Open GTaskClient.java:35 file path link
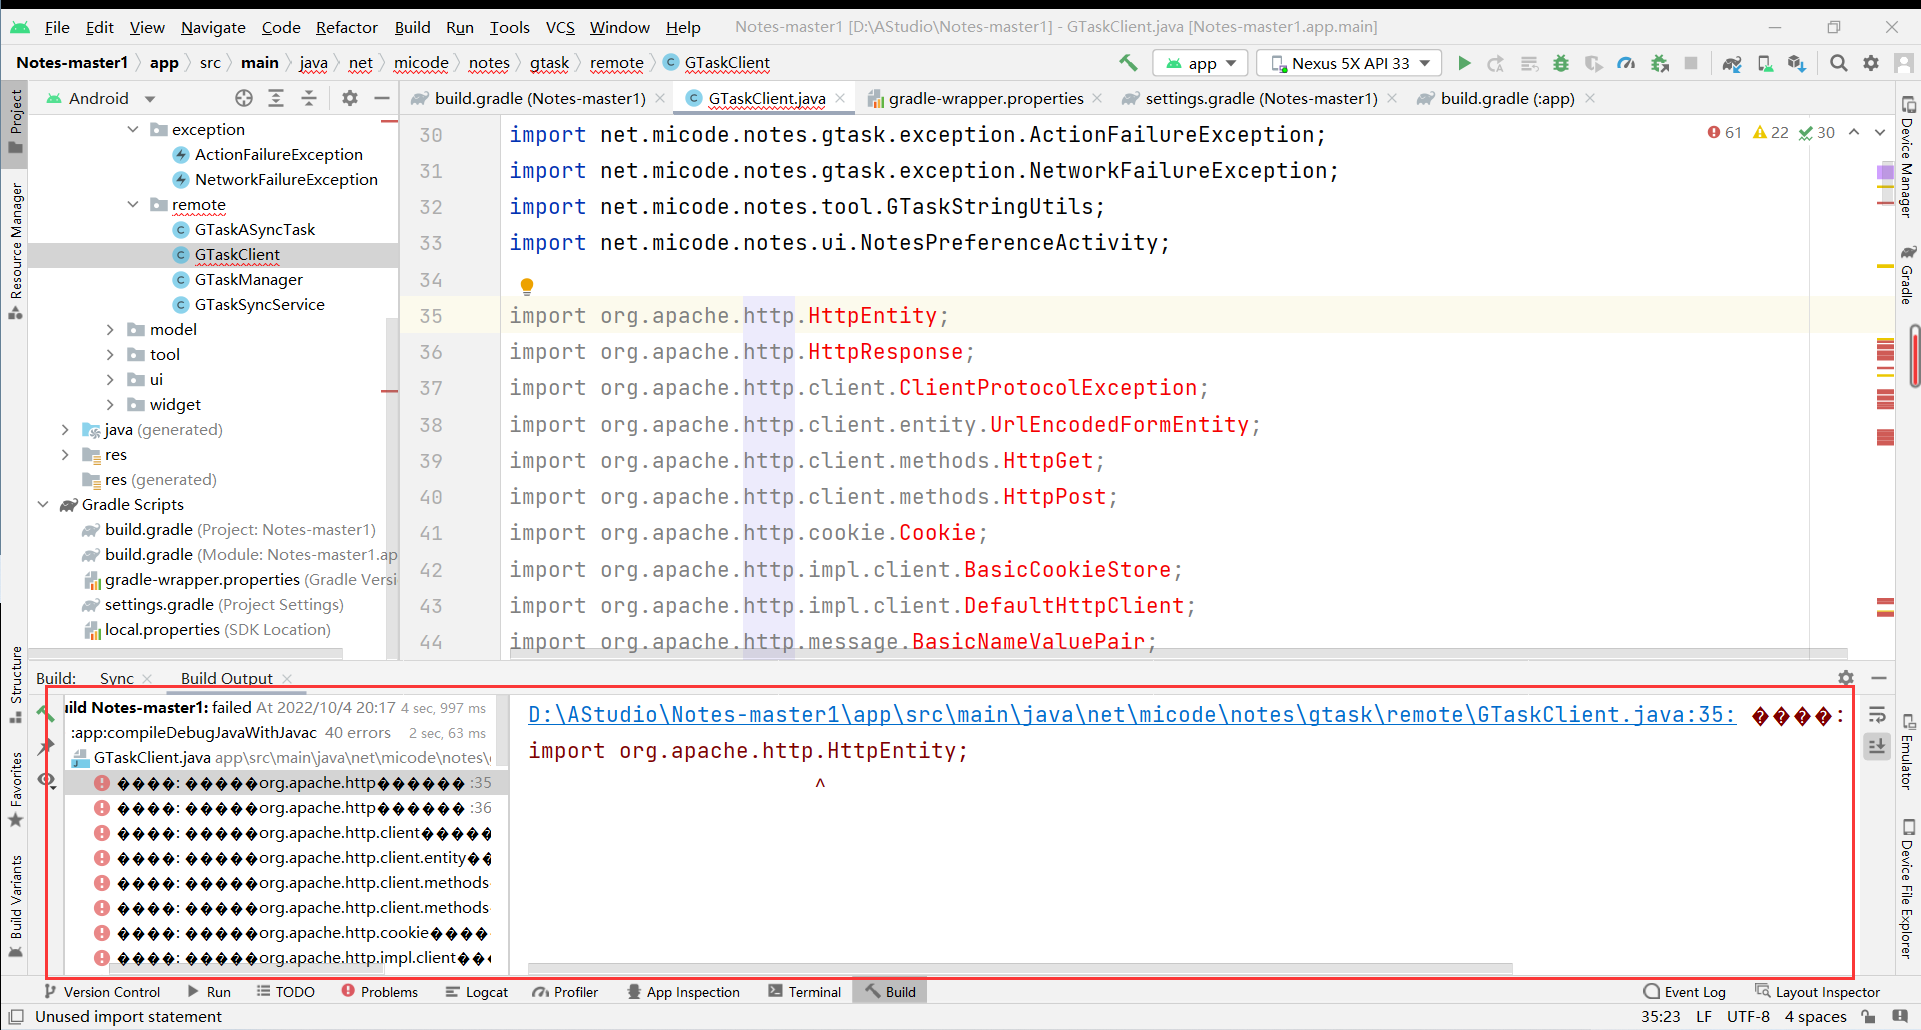This screenshot has width=1921, height=1030. pyautogui.click(x=1131, y=714)
